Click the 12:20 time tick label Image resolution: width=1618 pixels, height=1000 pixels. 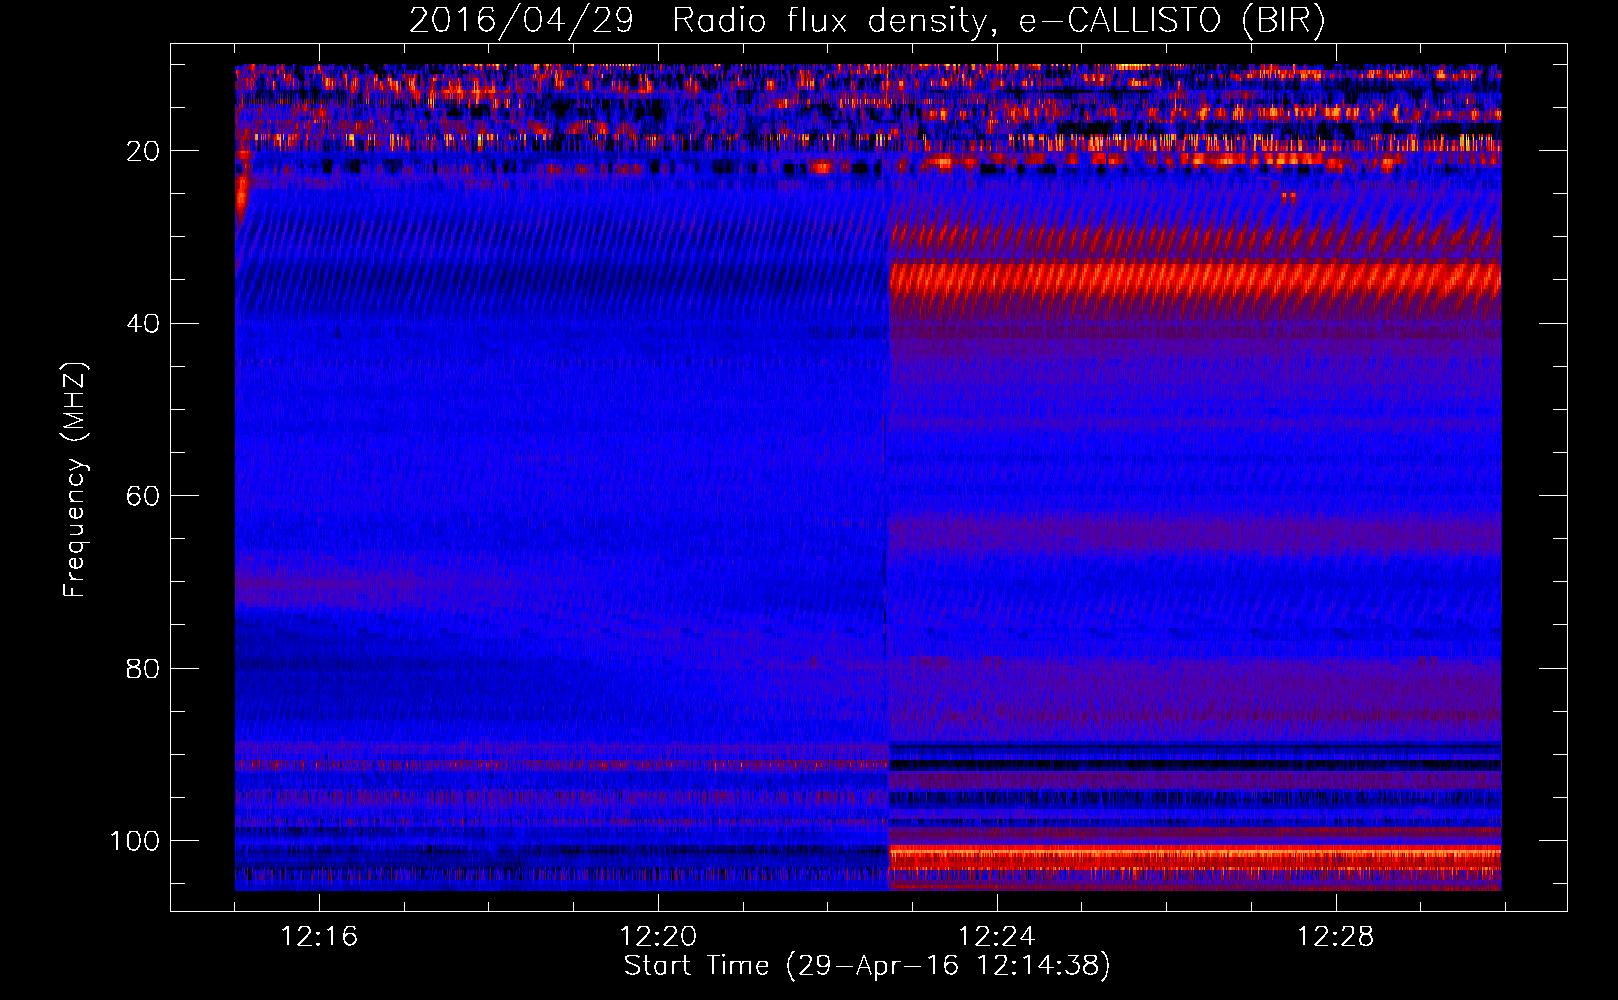pos(658,936)
